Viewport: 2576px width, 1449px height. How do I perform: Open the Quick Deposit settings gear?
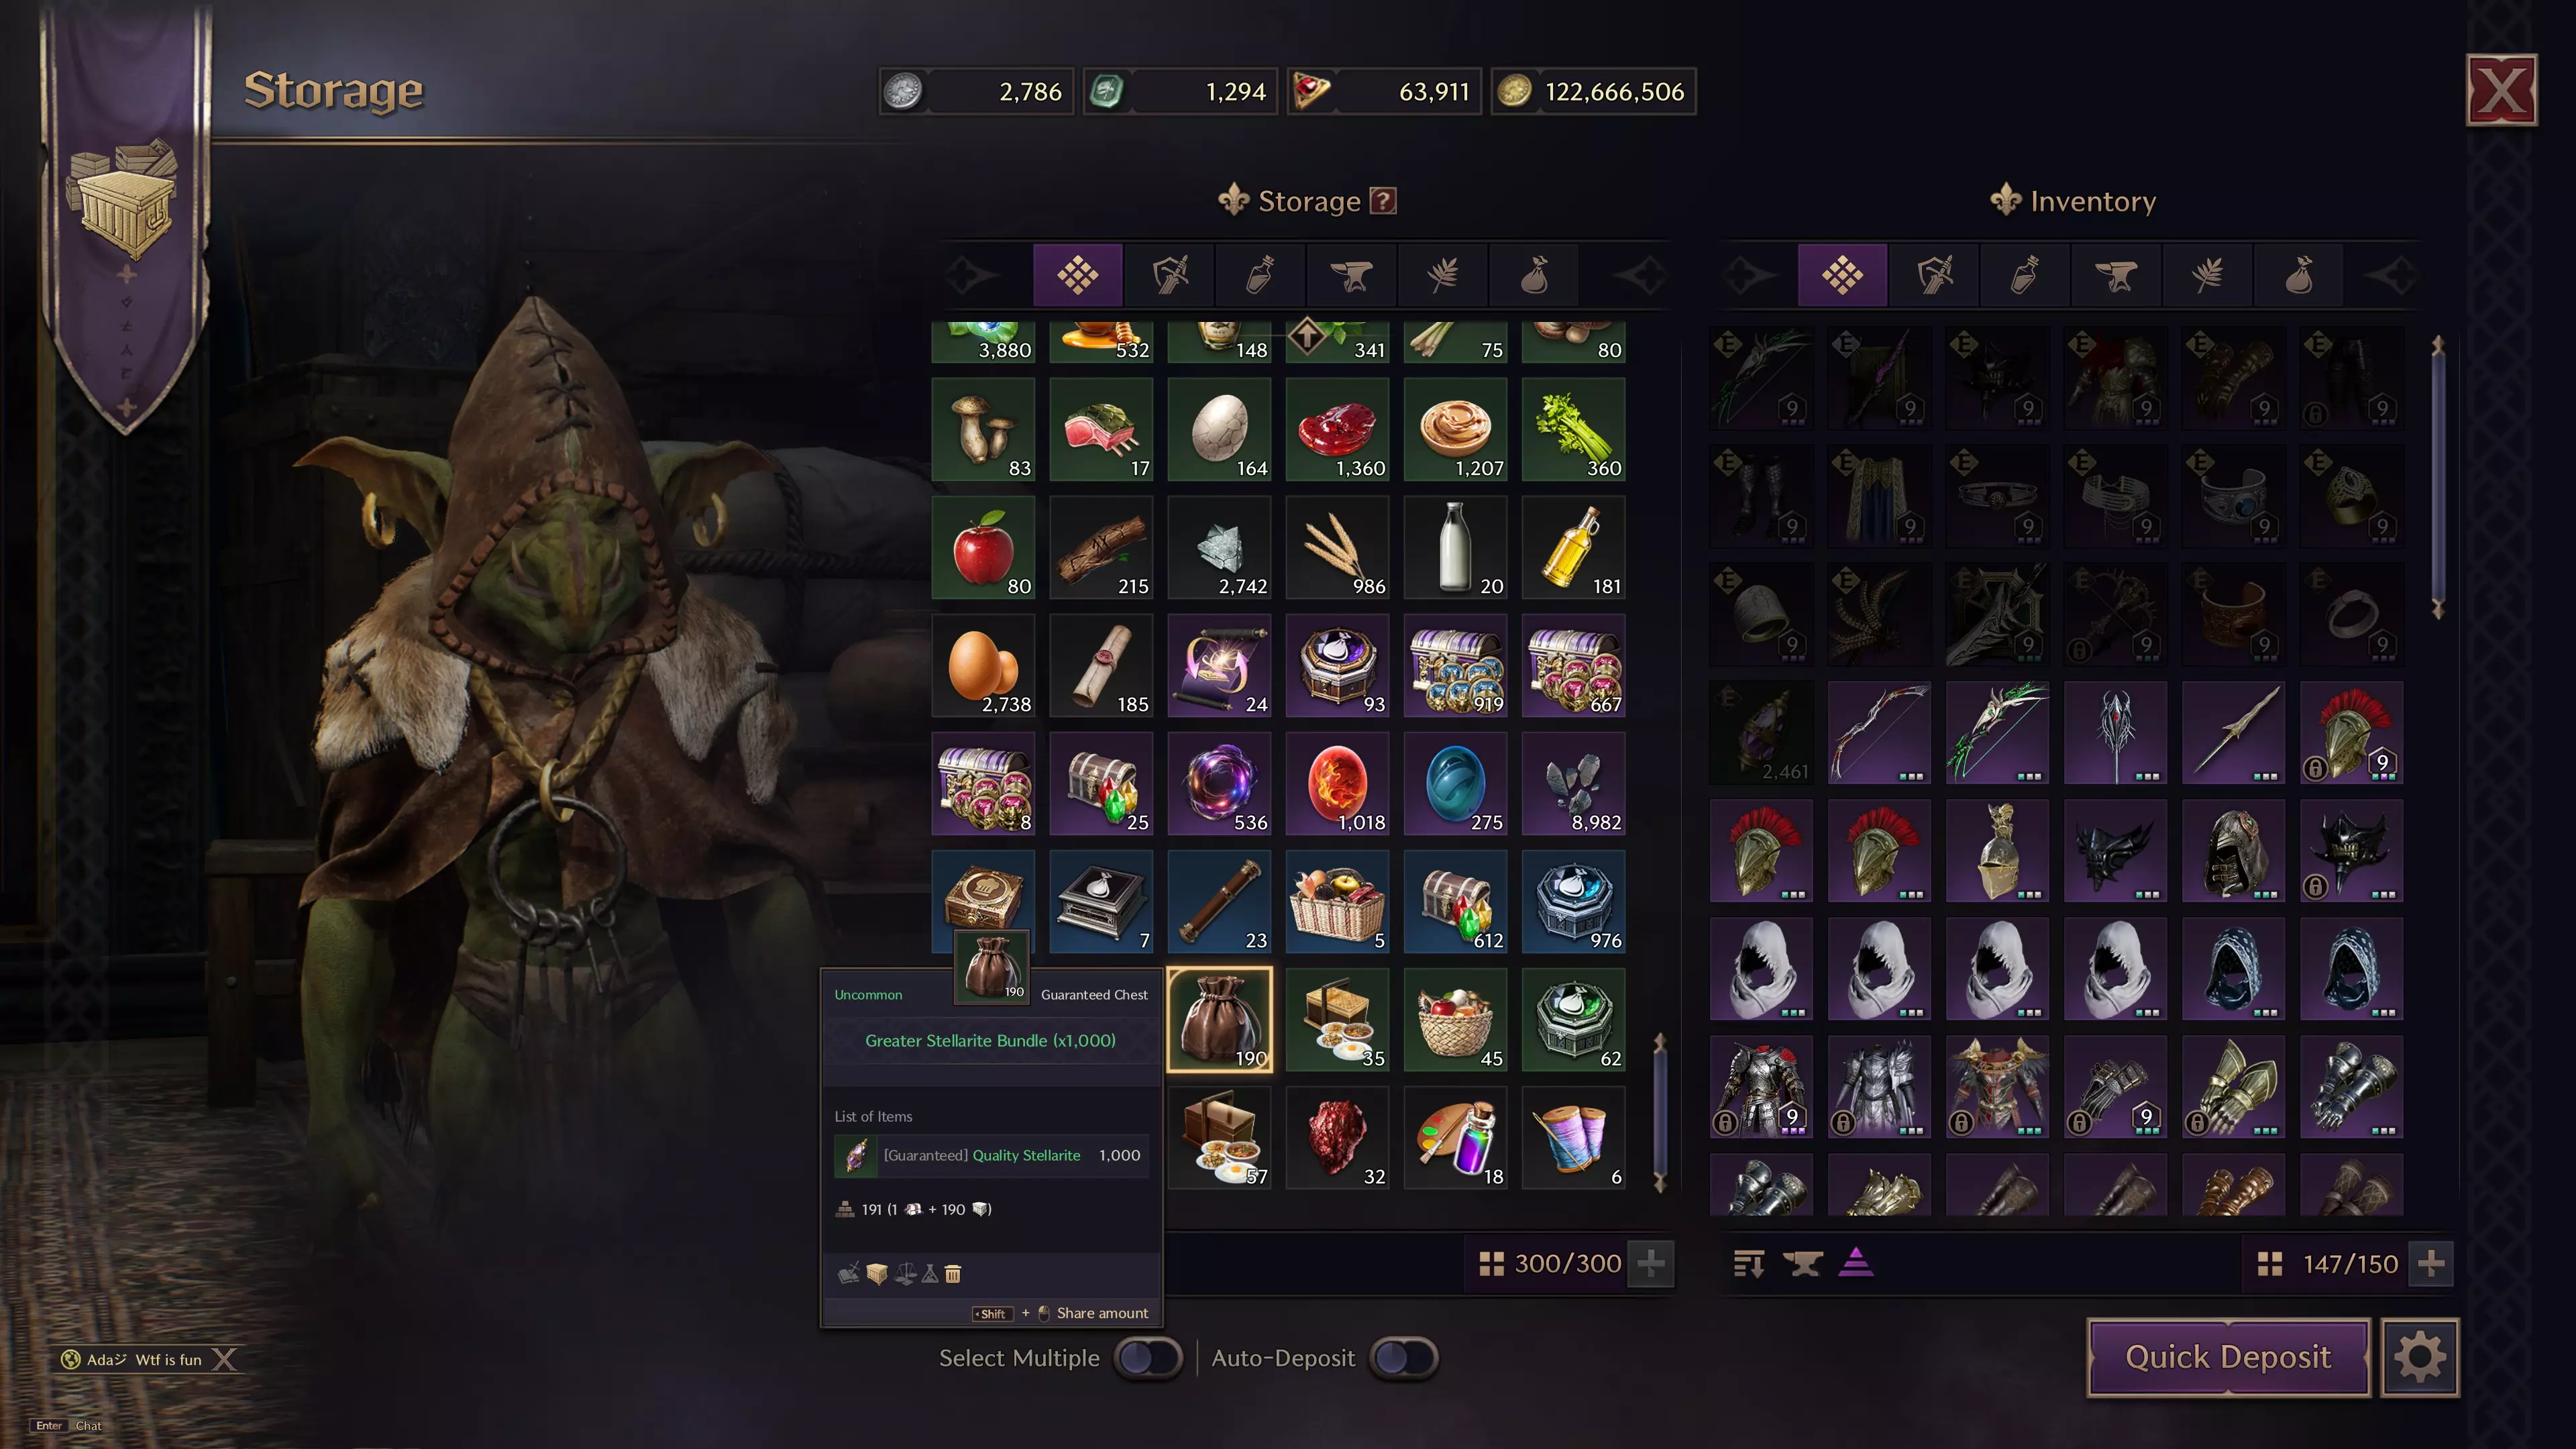[x=2419, y=1357]
